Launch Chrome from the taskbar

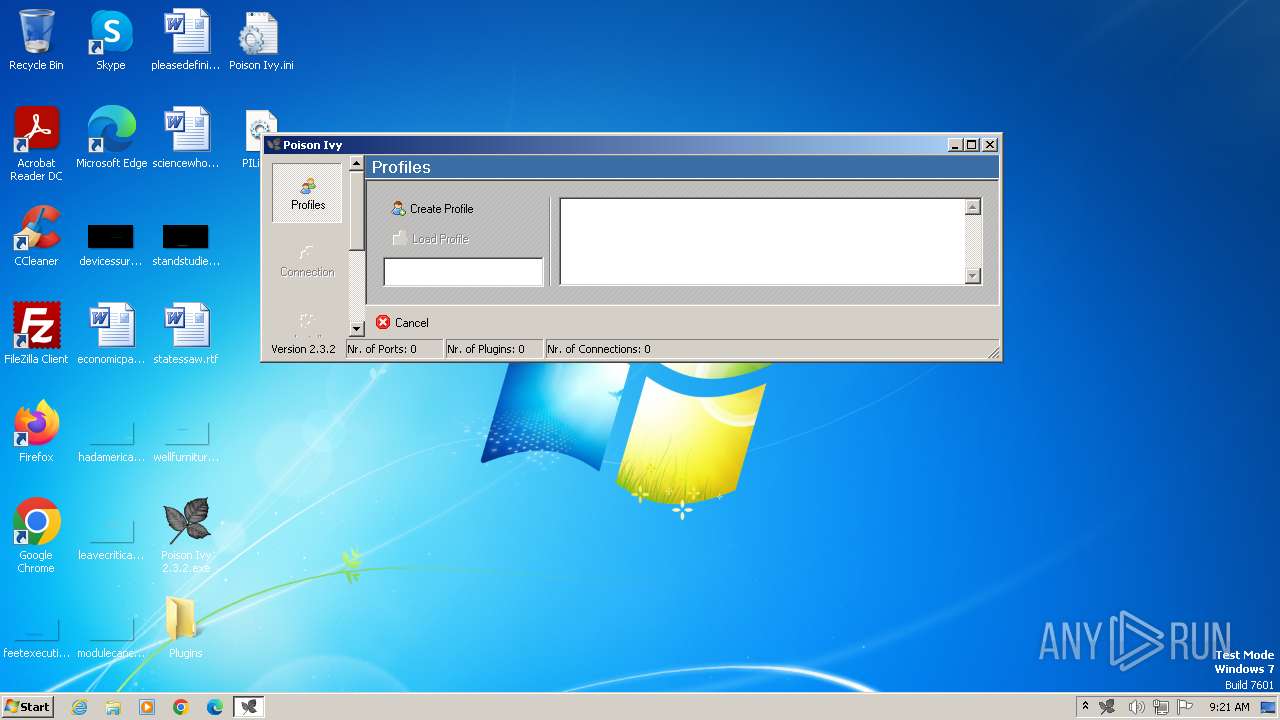click(181, 707)
